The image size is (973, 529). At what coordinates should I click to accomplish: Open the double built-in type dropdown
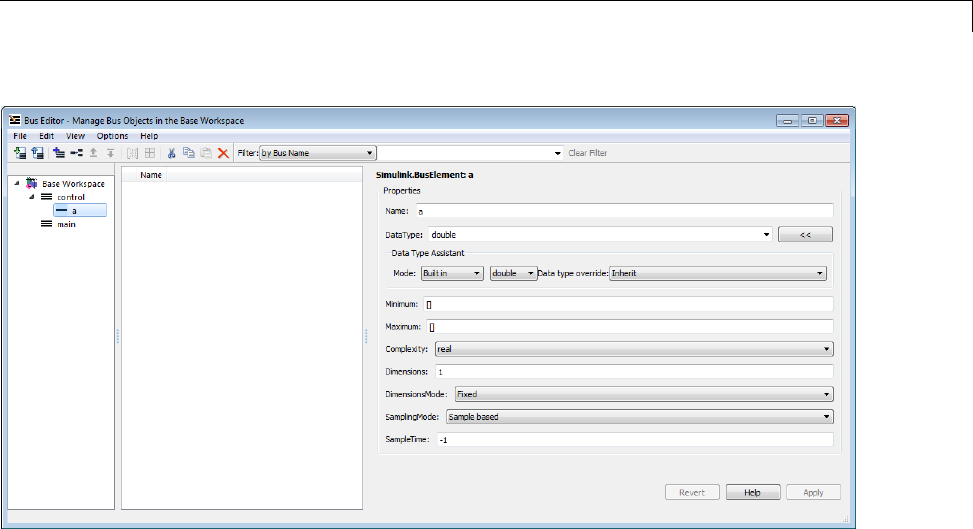point(513,273)
